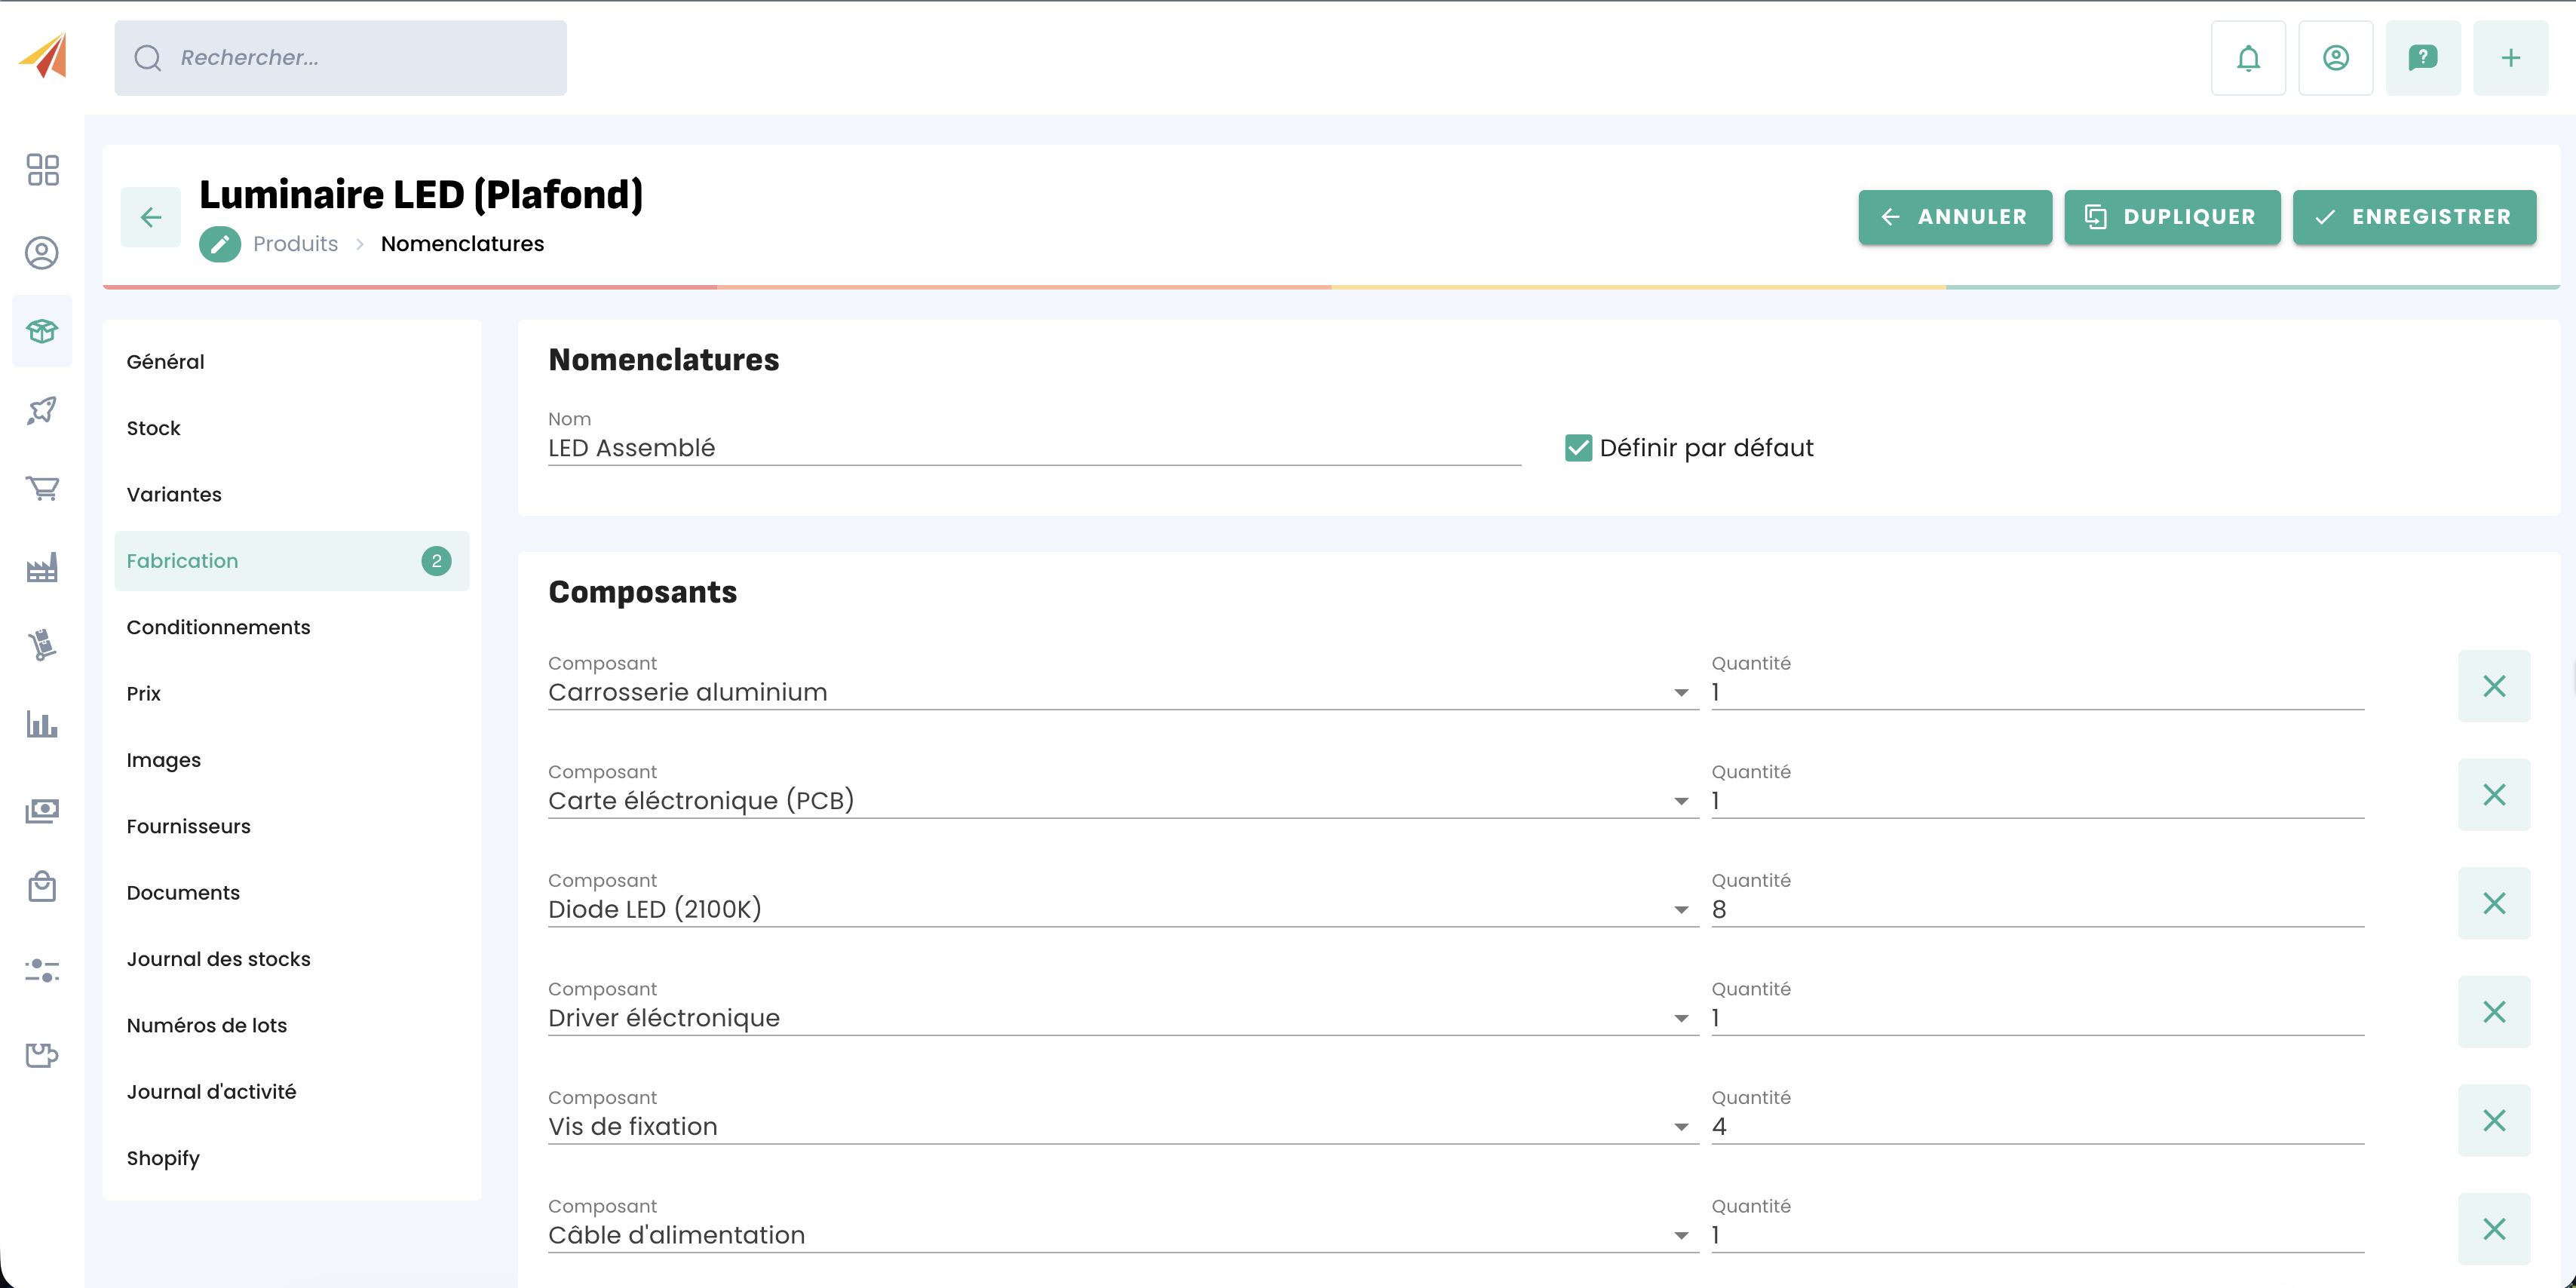The width and height of the screenshot is (2576, 1288).
Task: Click the green pencil edit icon
Action: tap(219, 244)
